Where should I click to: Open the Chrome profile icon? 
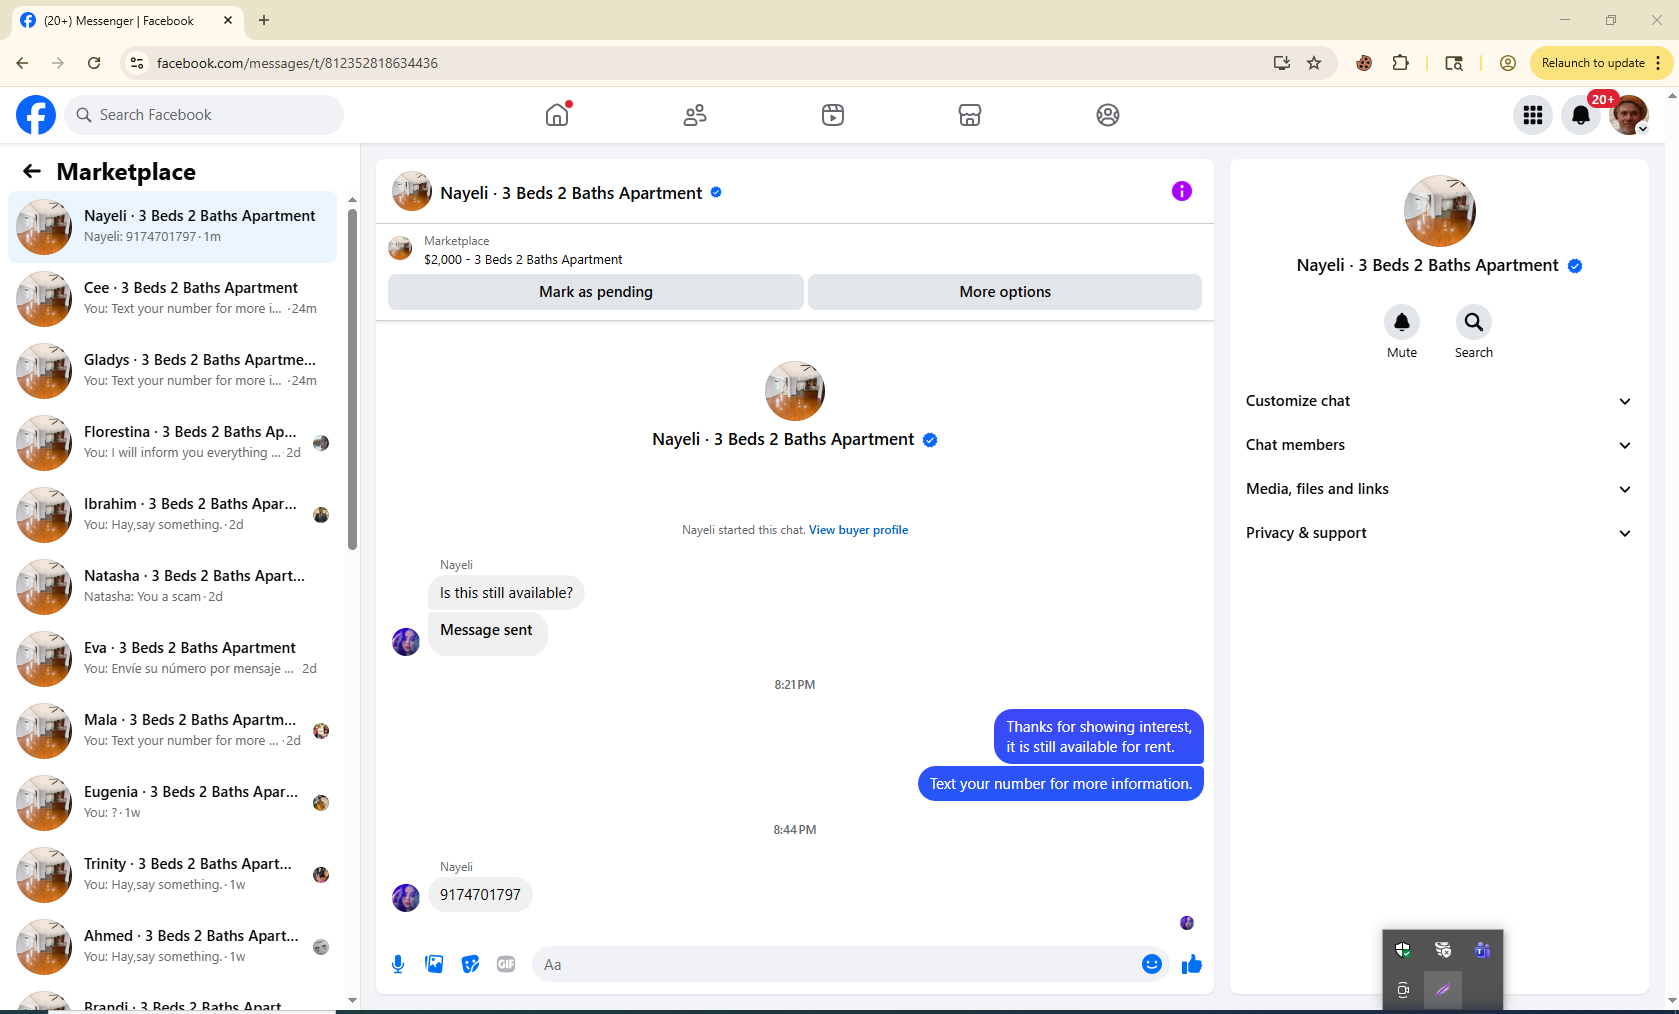click(1508, 63)
